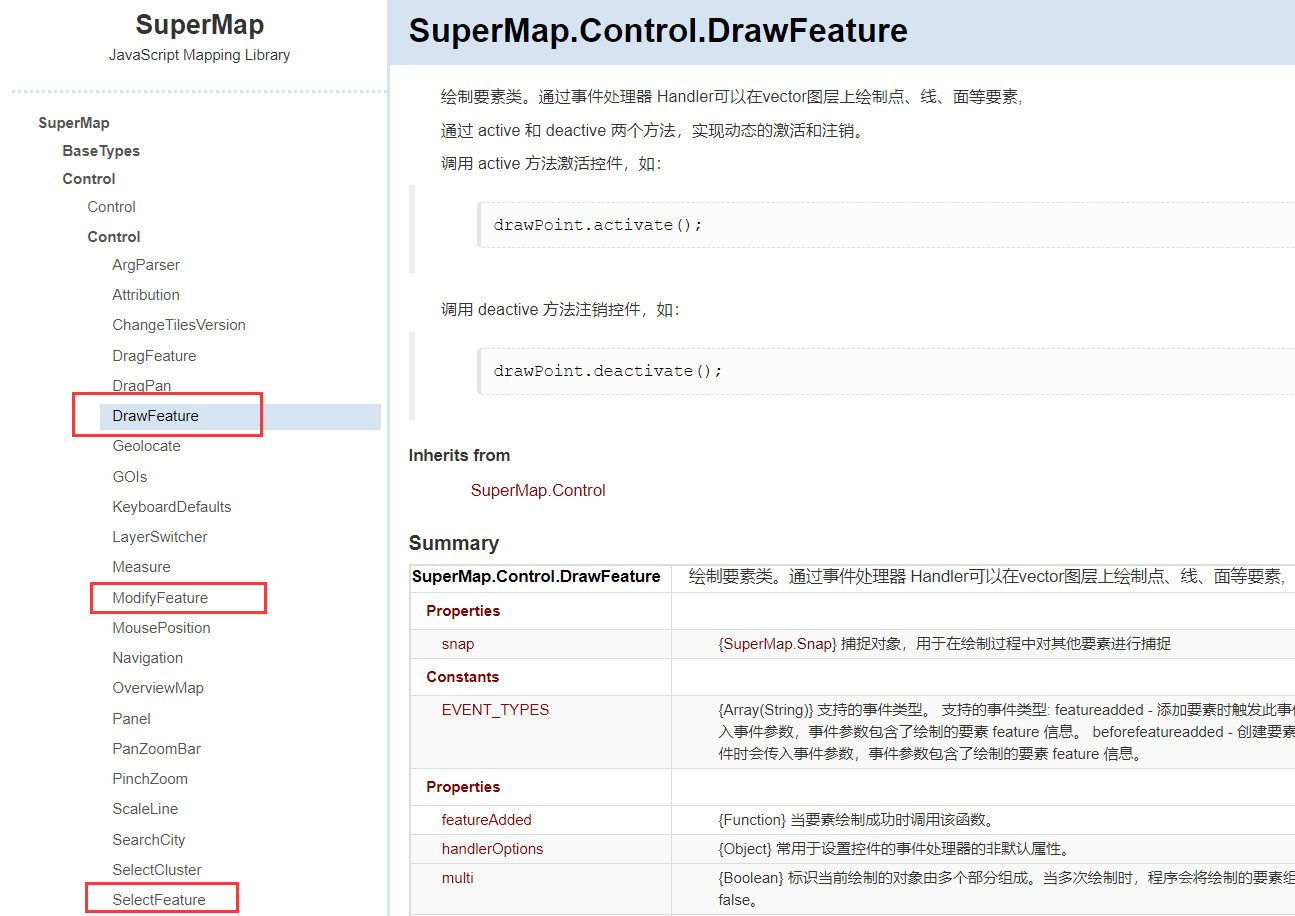Open the SelectCluster page
Viewport: 1295px width, 916px height.
click(157, 870)
